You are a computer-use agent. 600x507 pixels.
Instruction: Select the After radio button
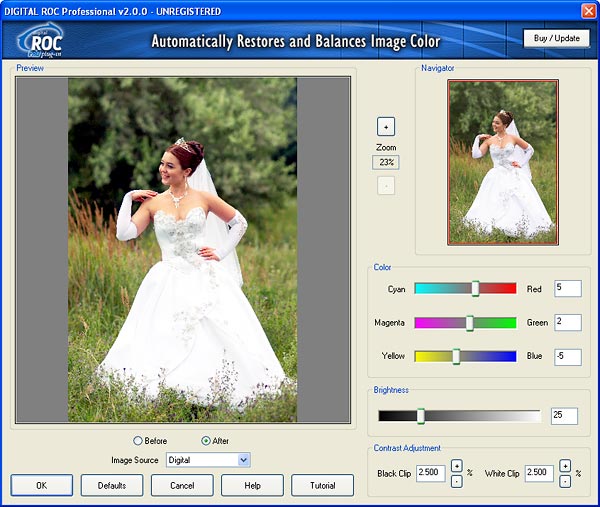tap(206, 441)
